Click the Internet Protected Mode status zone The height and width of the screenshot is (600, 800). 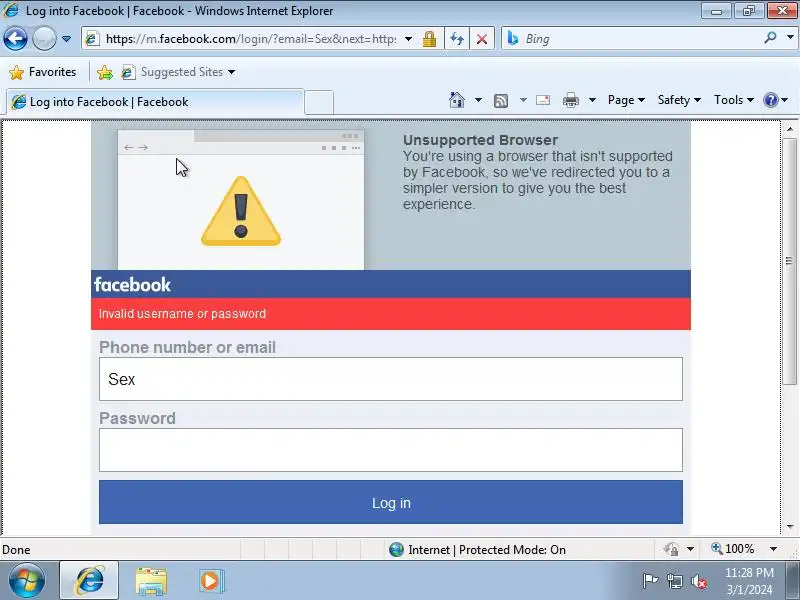point(477,549)
